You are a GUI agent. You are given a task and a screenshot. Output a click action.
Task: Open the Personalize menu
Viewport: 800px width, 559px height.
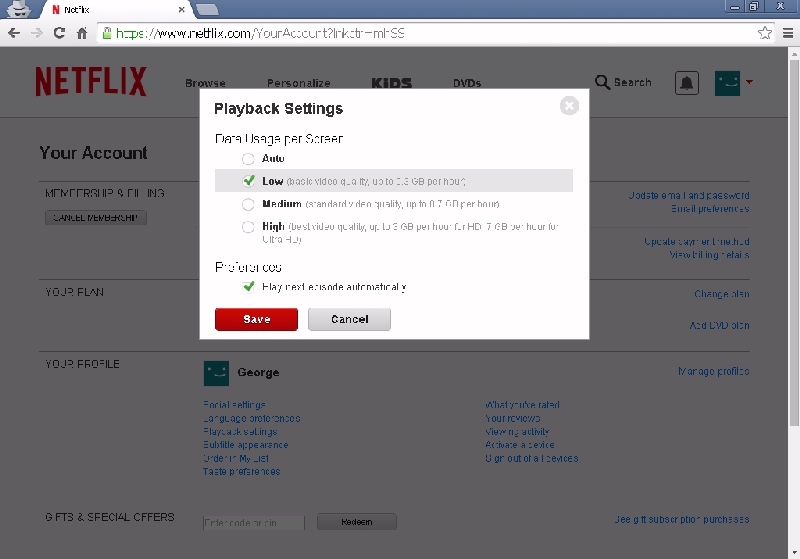coord(298,83)
